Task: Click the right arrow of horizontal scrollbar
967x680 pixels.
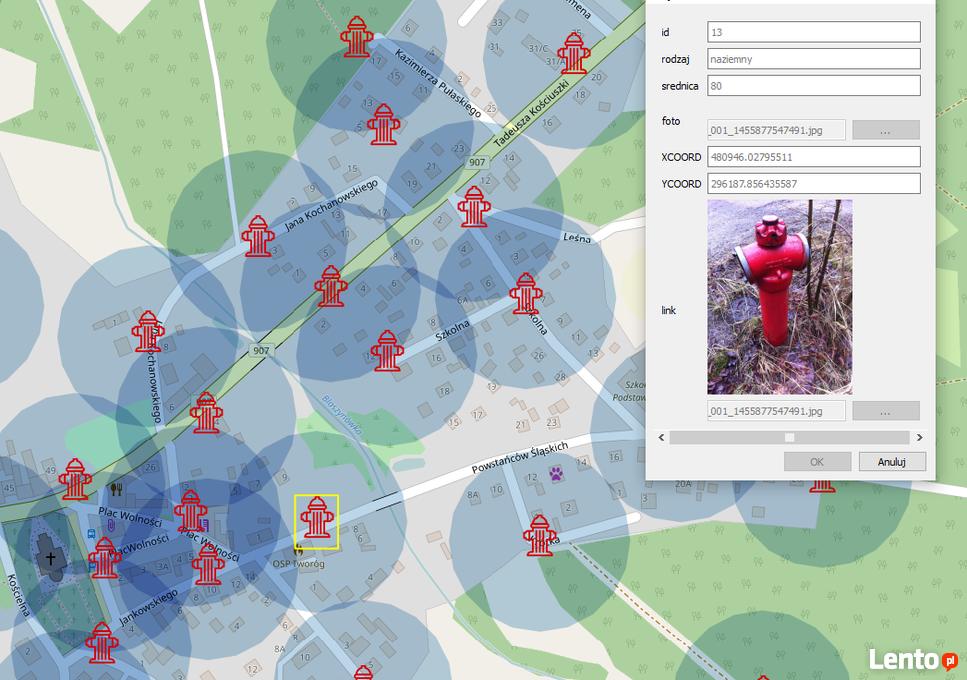Action: (920, 437)
